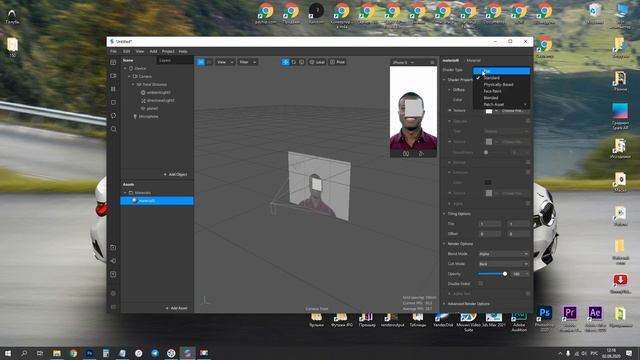The width and height of the screenshot is (640, 360).
Task: Click the stop square icon in left sidebar
Action: (x=113, y=102)
